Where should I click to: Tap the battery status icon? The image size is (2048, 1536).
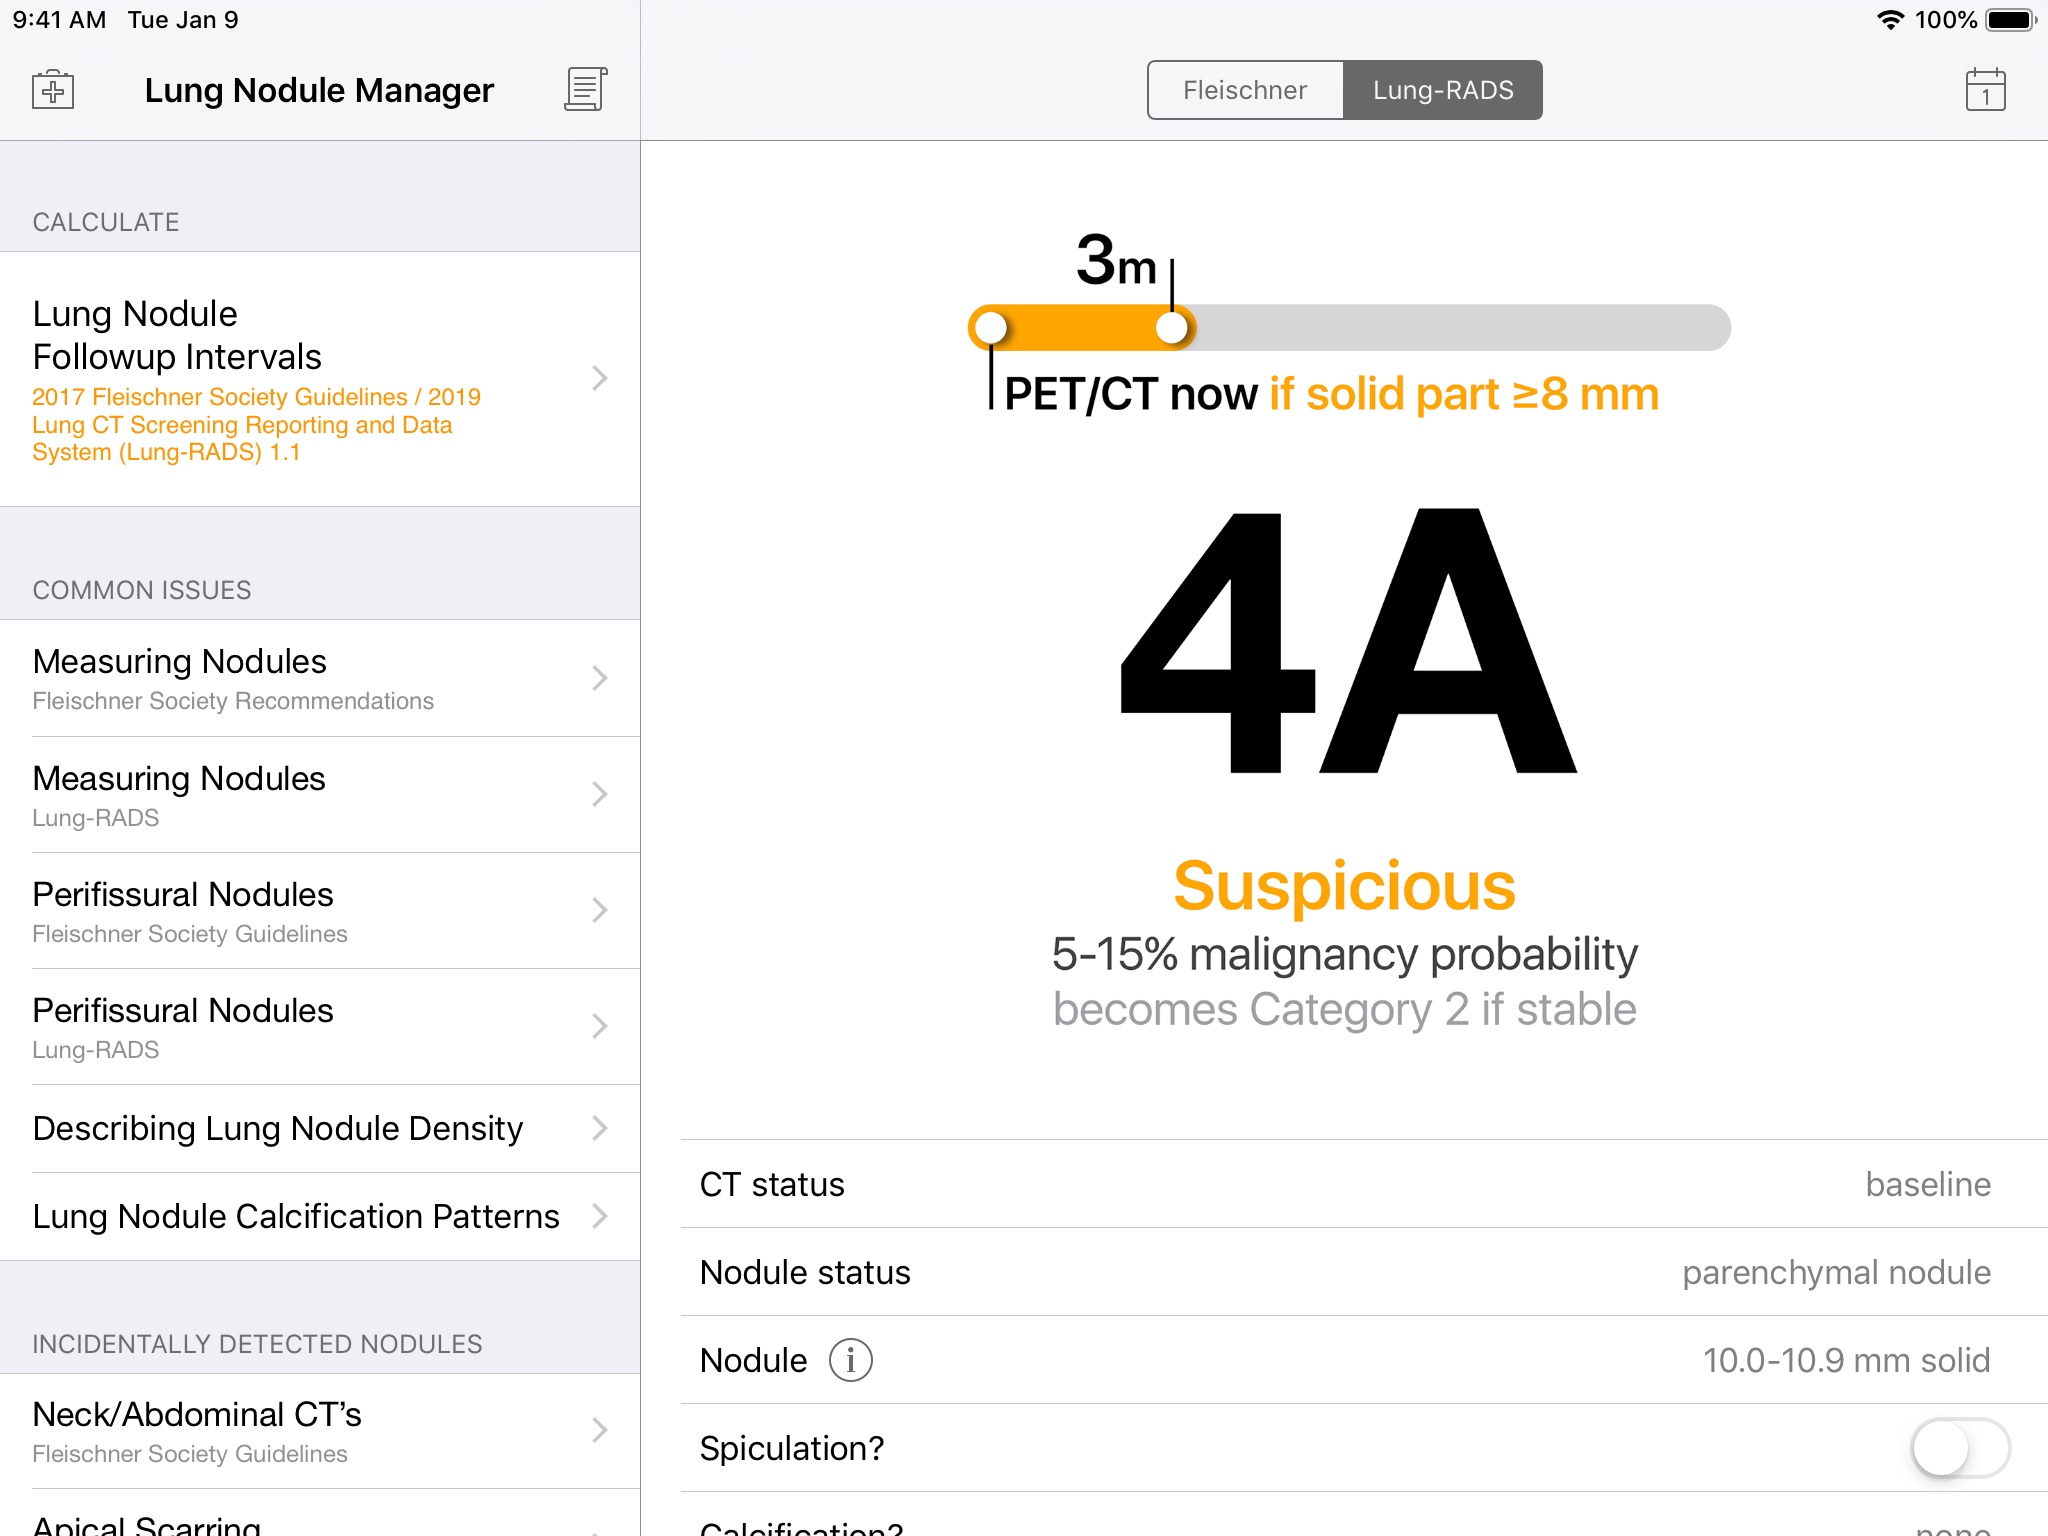pyautogui.click(x=2010, y=20)
